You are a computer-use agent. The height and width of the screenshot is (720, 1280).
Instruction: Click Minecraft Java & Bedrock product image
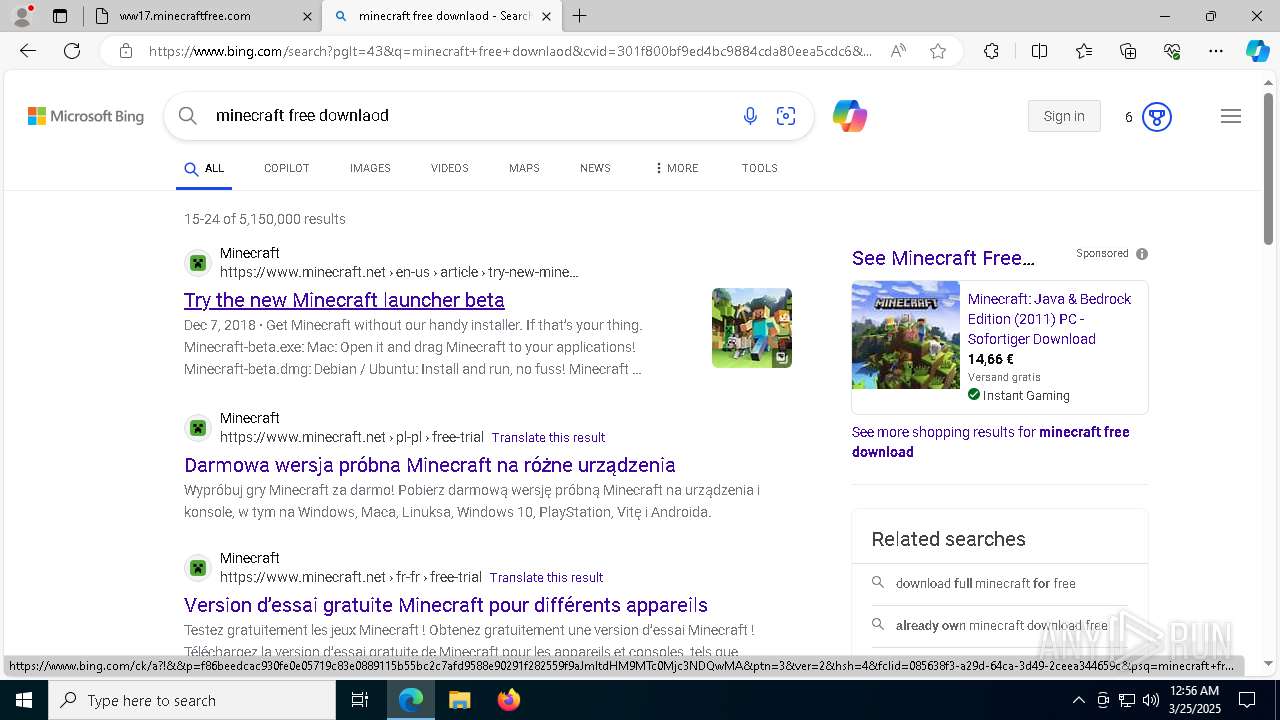tap(906, 335)
